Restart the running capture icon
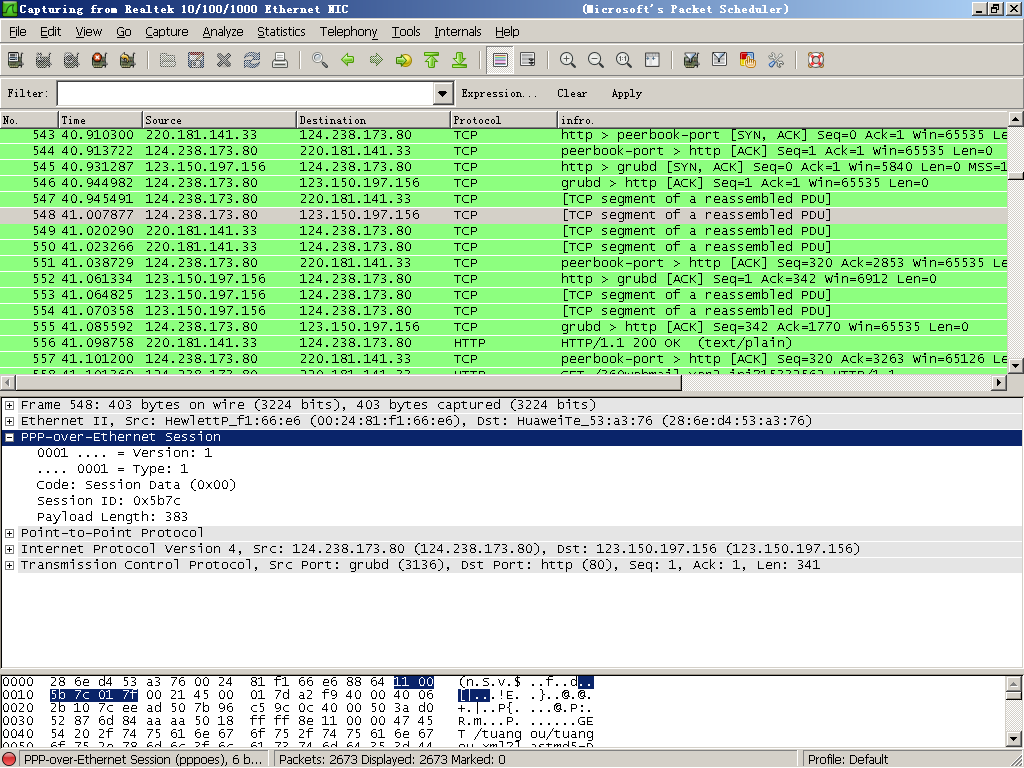The width and height of the screenshot is (1024, 768). tap(127, 60)
